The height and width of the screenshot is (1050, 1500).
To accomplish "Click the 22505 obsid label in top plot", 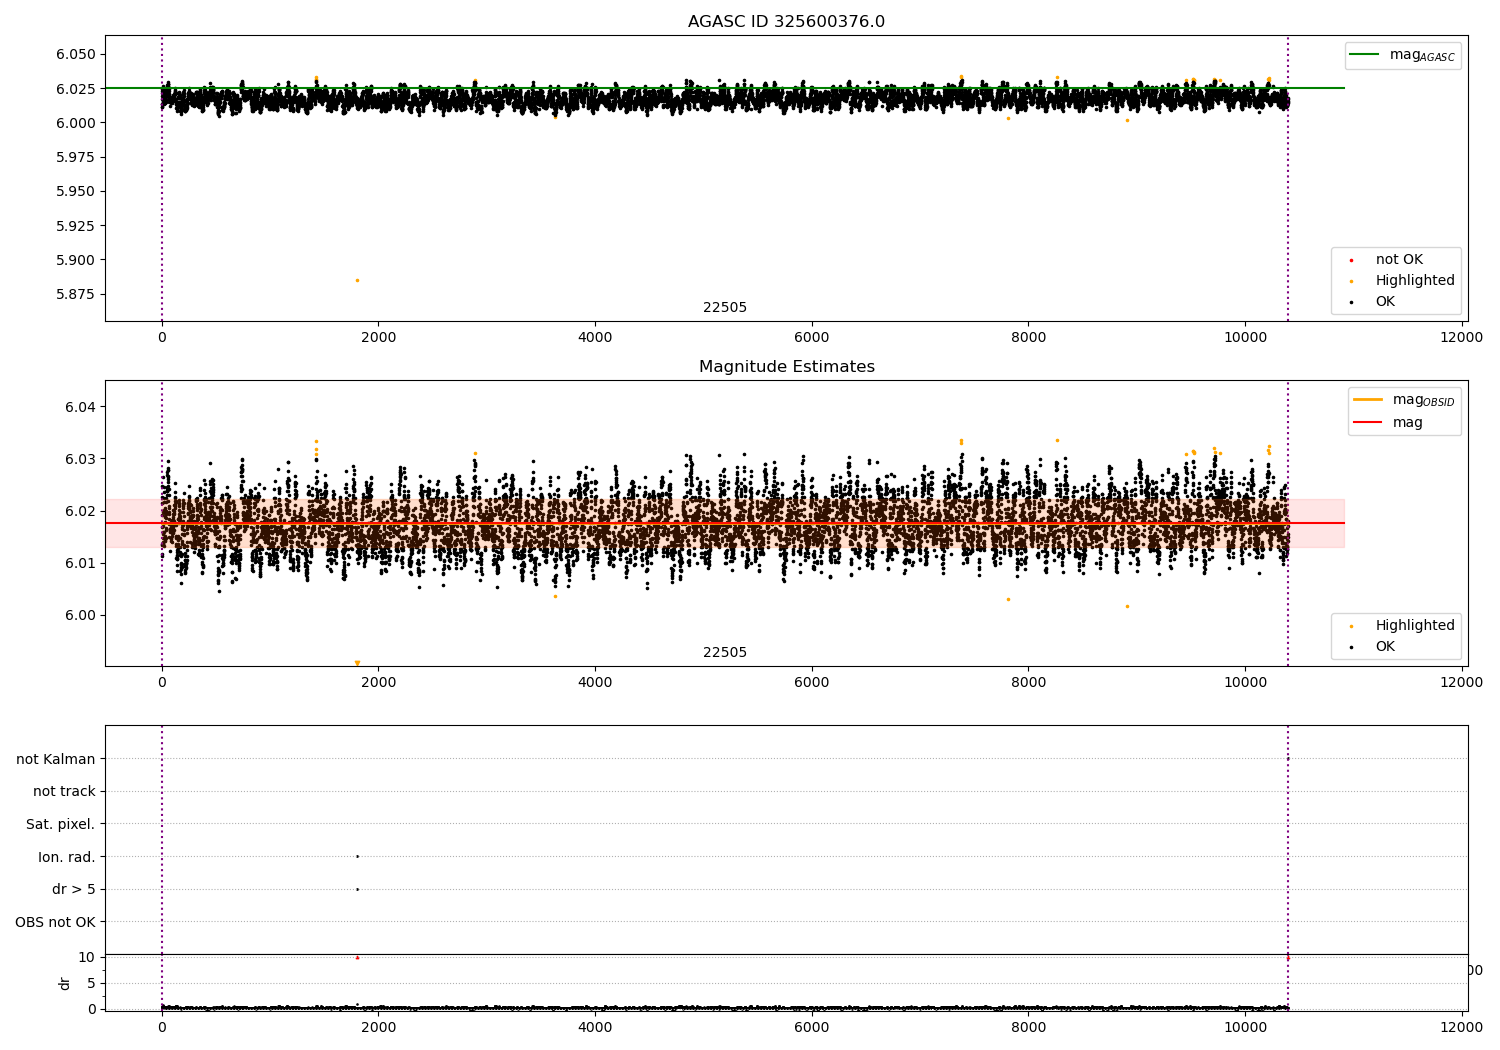I will coord(725,307).
